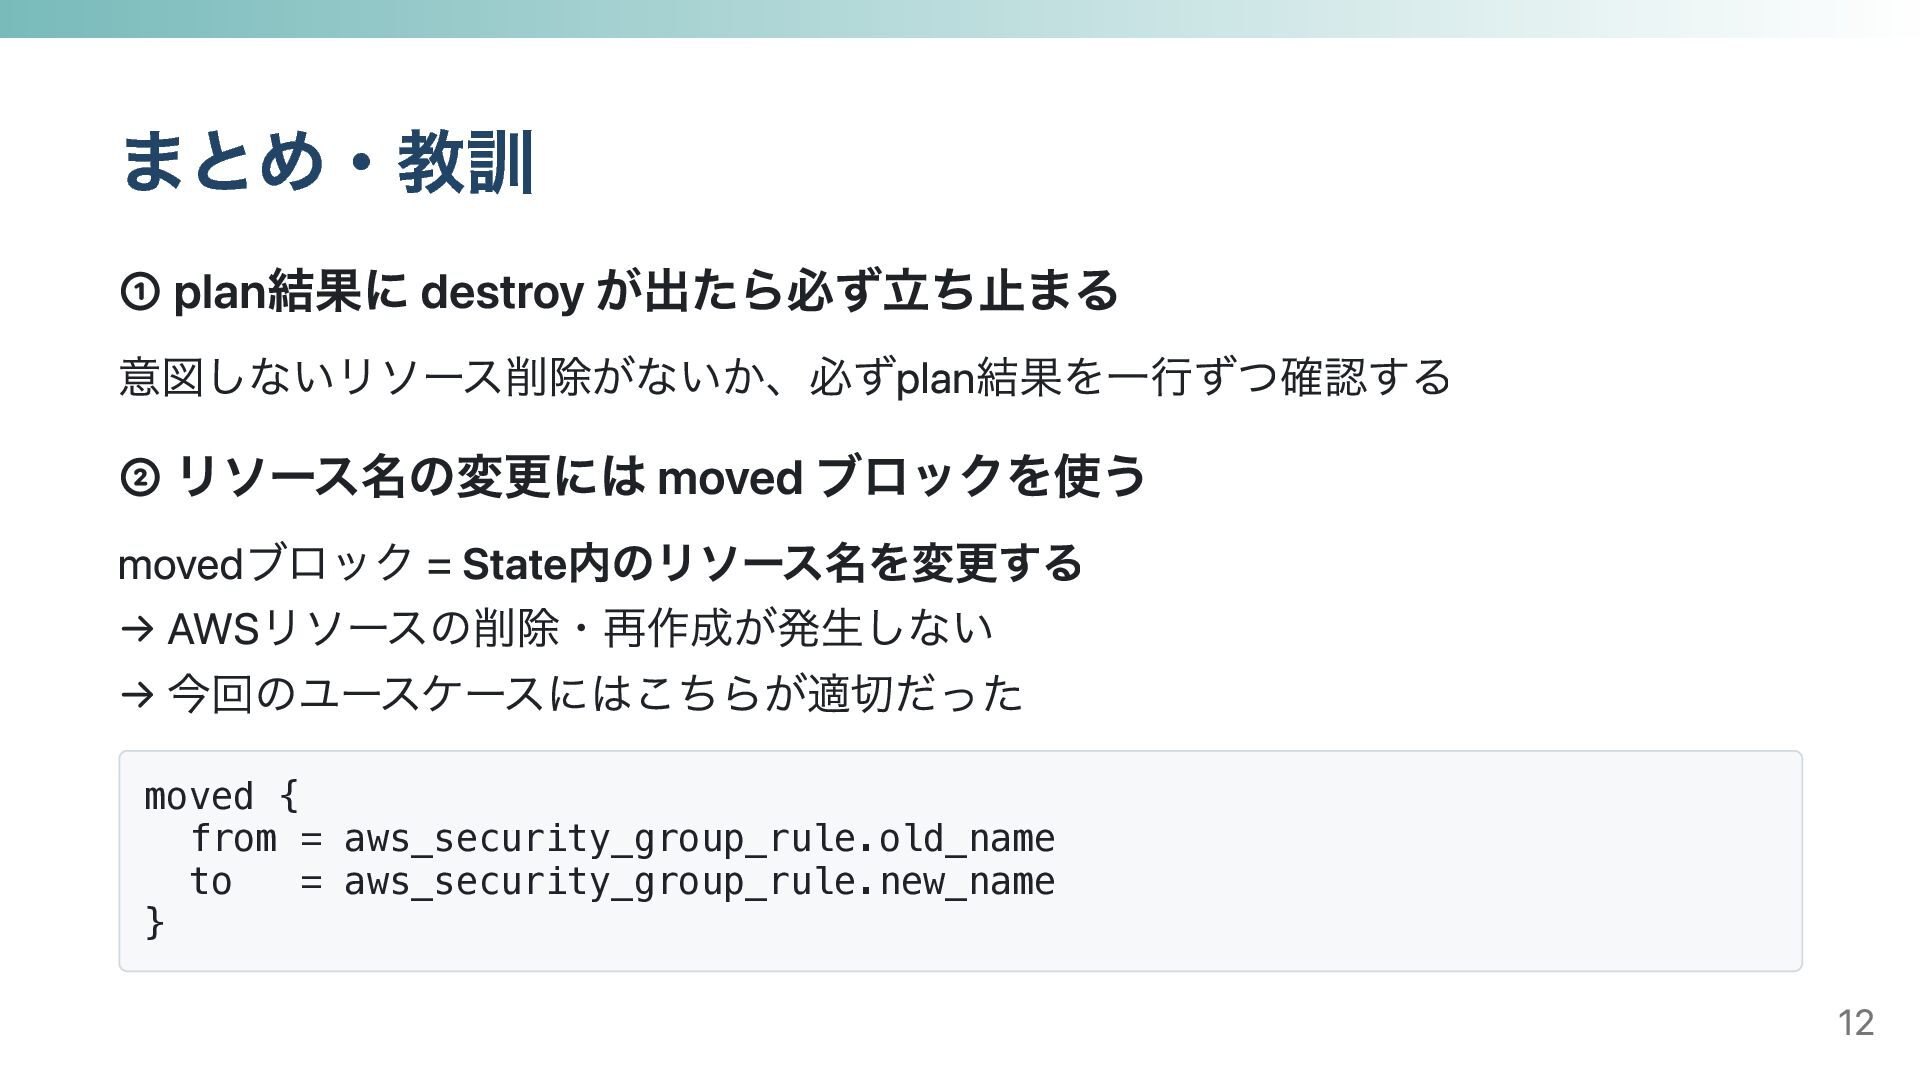
Task: Click the 'to' keyword in the code
Action: 211,882
